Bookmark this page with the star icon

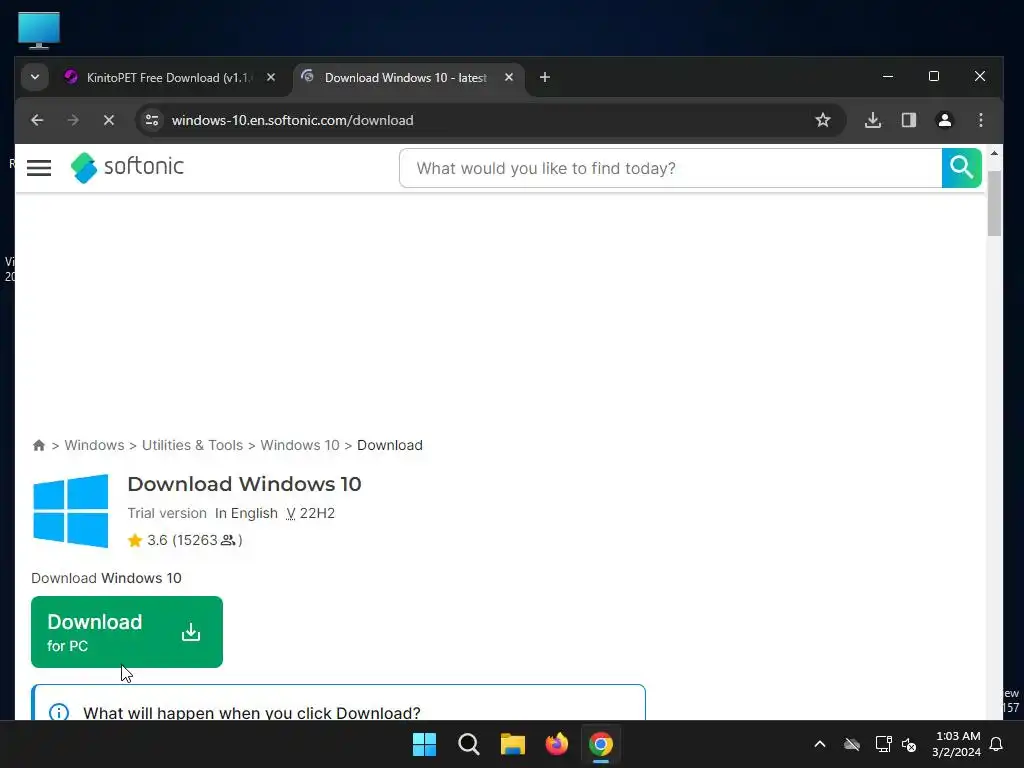point(823,120)
